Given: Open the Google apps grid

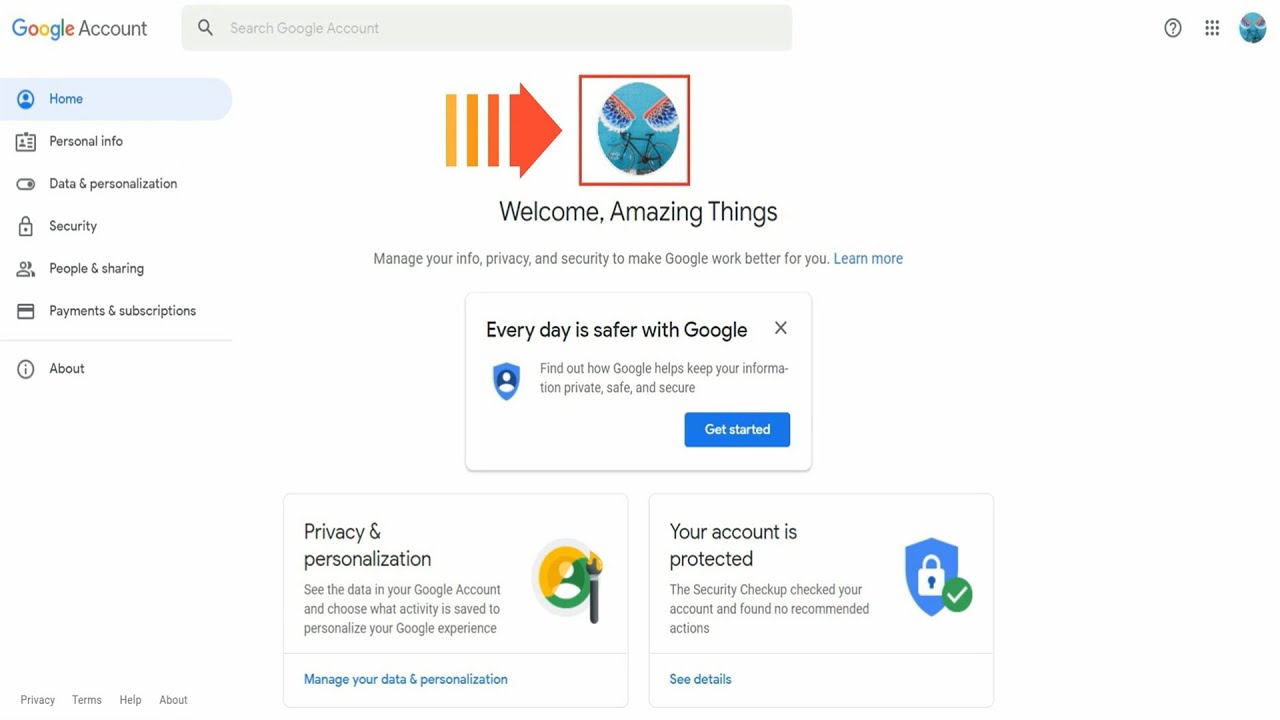Looking at the screenshot, I should (1212, 28).
